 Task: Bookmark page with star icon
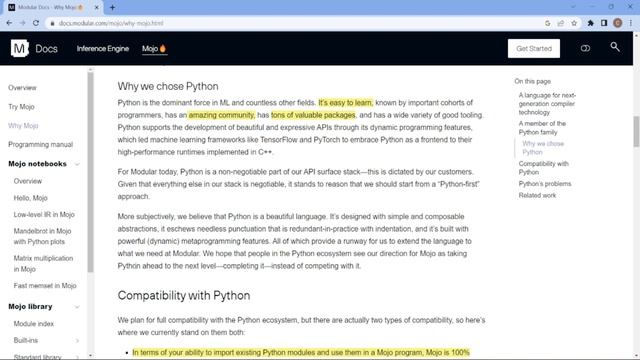(x=574, y=23)
